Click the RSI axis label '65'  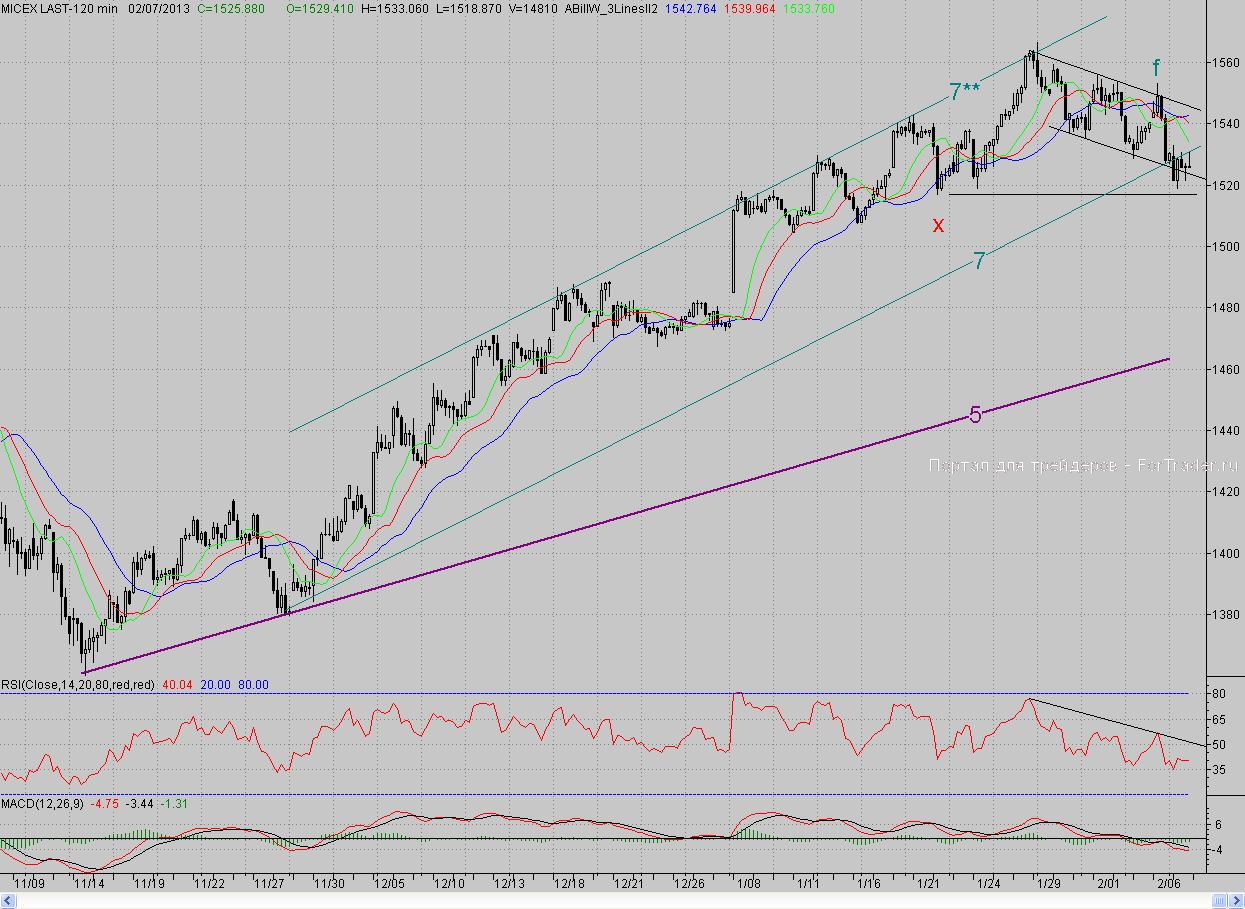click(x=1218, y=719)
